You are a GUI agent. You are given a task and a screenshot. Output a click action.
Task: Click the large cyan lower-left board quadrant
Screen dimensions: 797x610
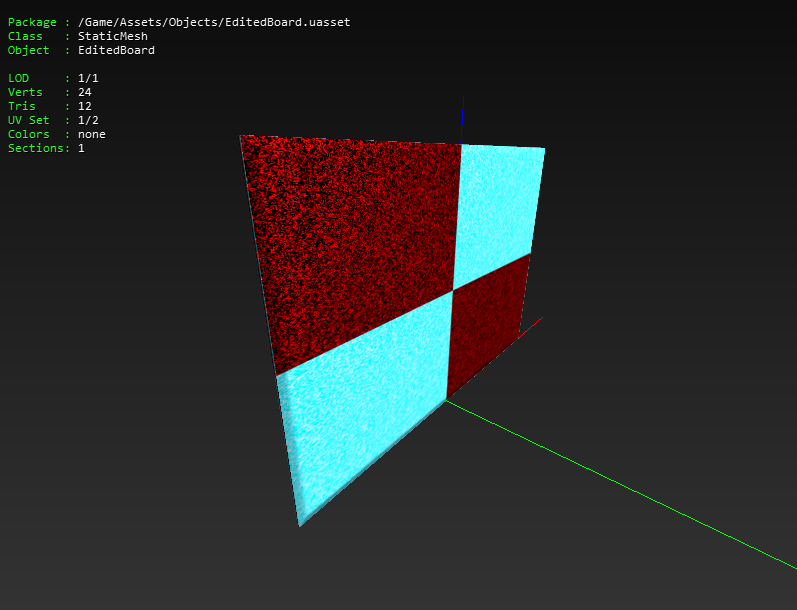(366, 402)
